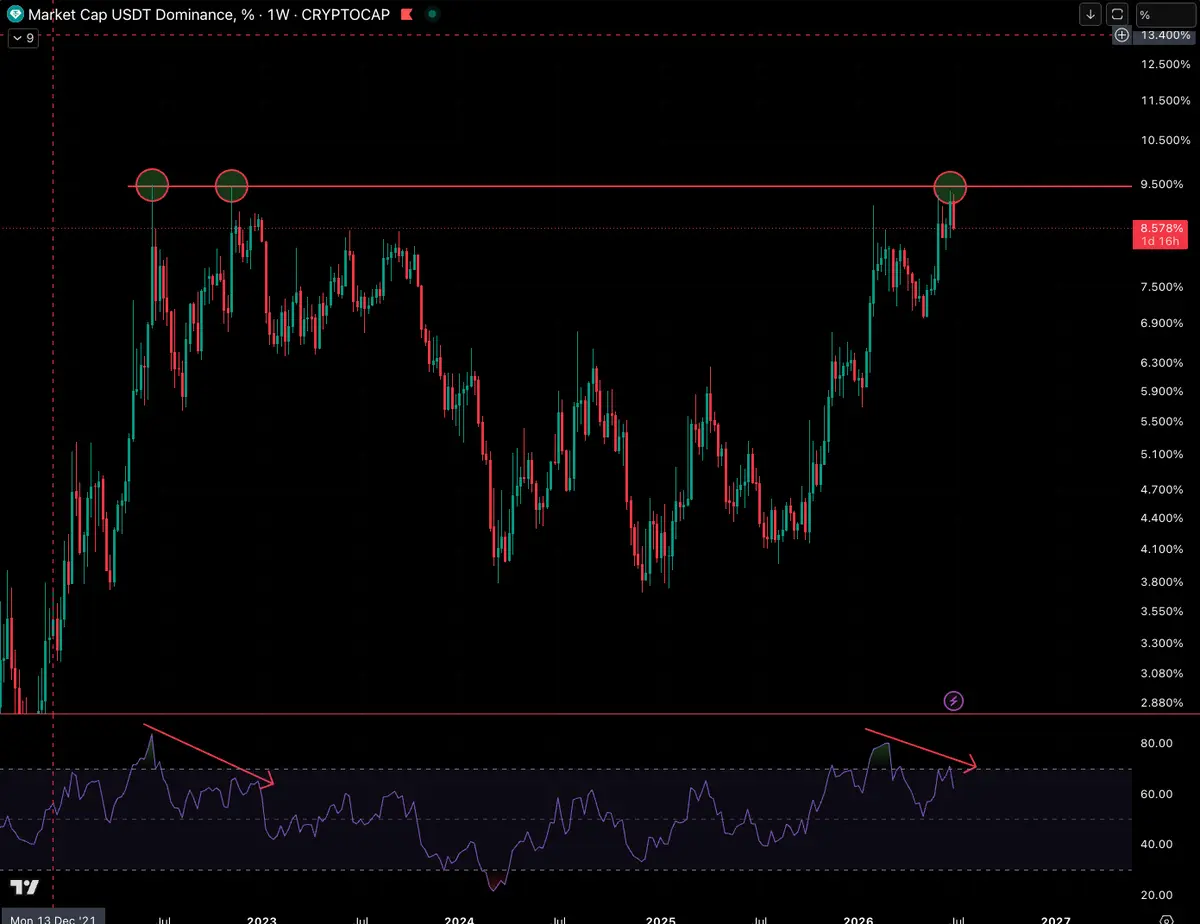Click the Mon 13 Dec '21 date label
The height and width of the screenshot is (924, 1200).
click(x=52, y=918)
